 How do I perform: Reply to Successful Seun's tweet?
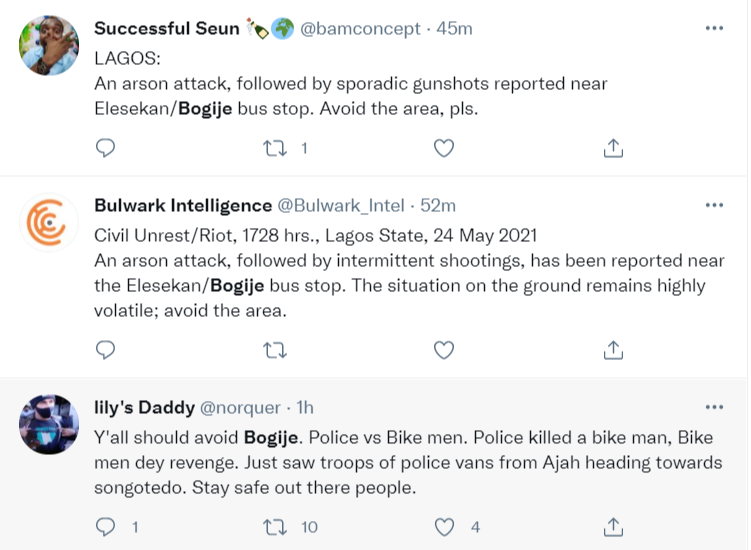pyautogui.click(x=105, y=148)
